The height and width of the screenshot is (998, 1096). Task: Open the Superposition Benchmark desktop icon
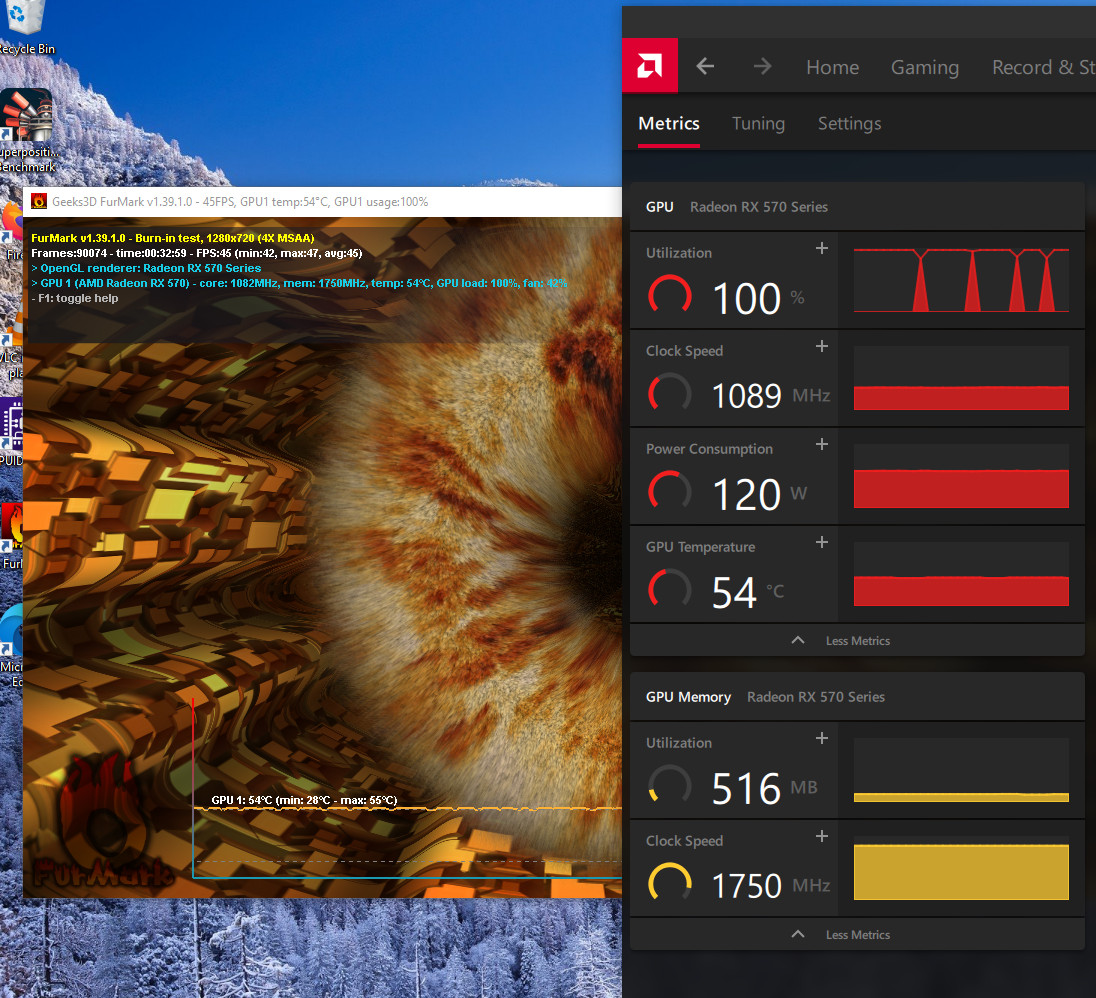coord(27,131)
